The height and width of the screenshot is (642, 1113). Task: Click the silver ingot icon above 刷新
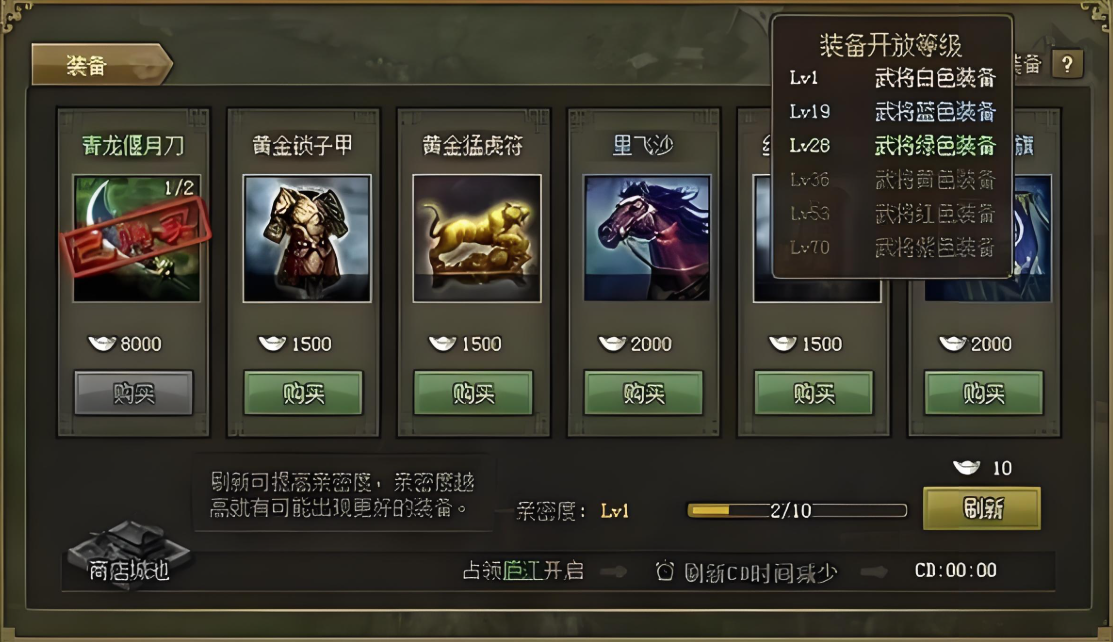coord(966,467)
